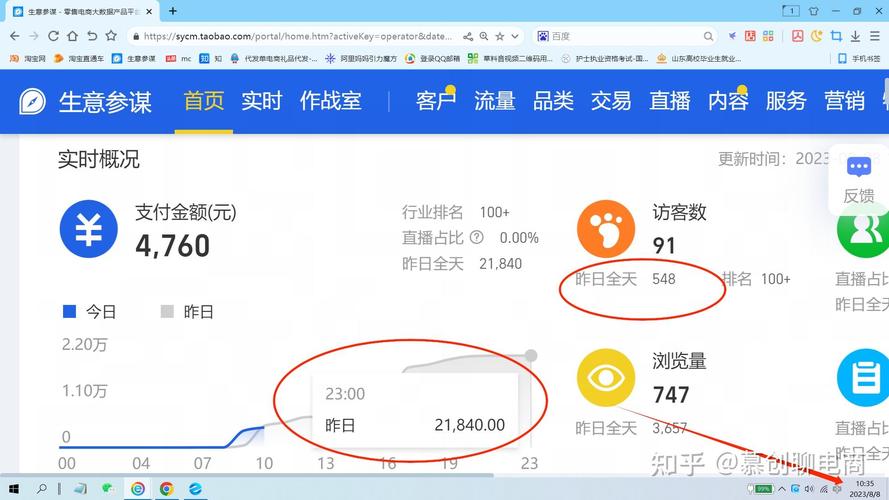Screen dimensions: 889x500
Task: Open the 品类 menu
Action: click(x=553, y=101)
